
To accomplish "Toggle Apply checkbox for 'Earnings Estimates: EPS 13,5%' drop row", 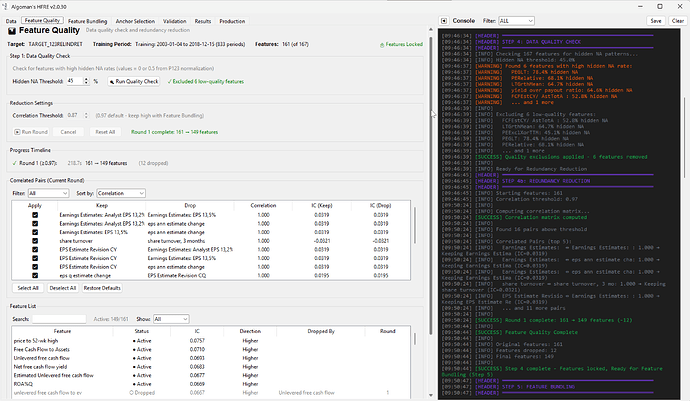I will click(35, 215).
